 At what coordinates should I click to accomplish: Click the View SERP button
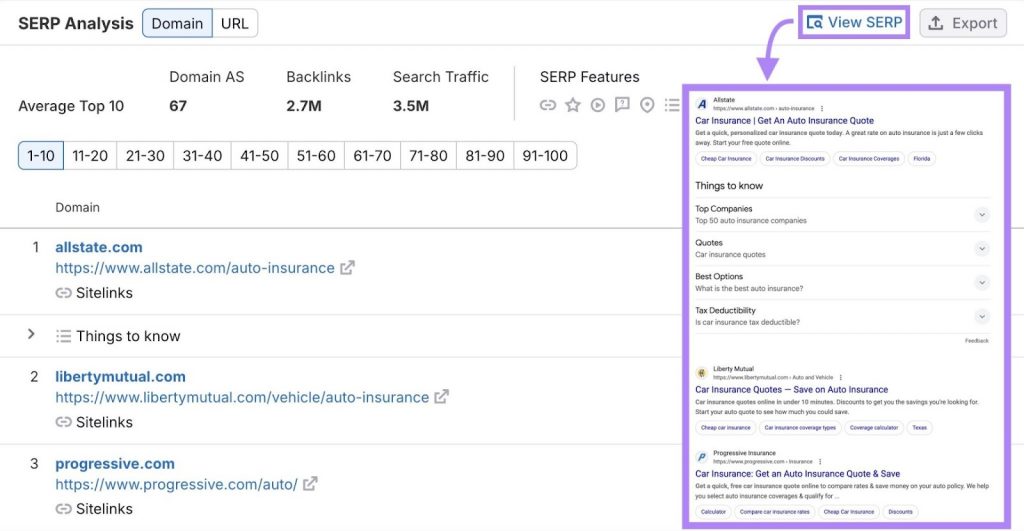(854, 22)
